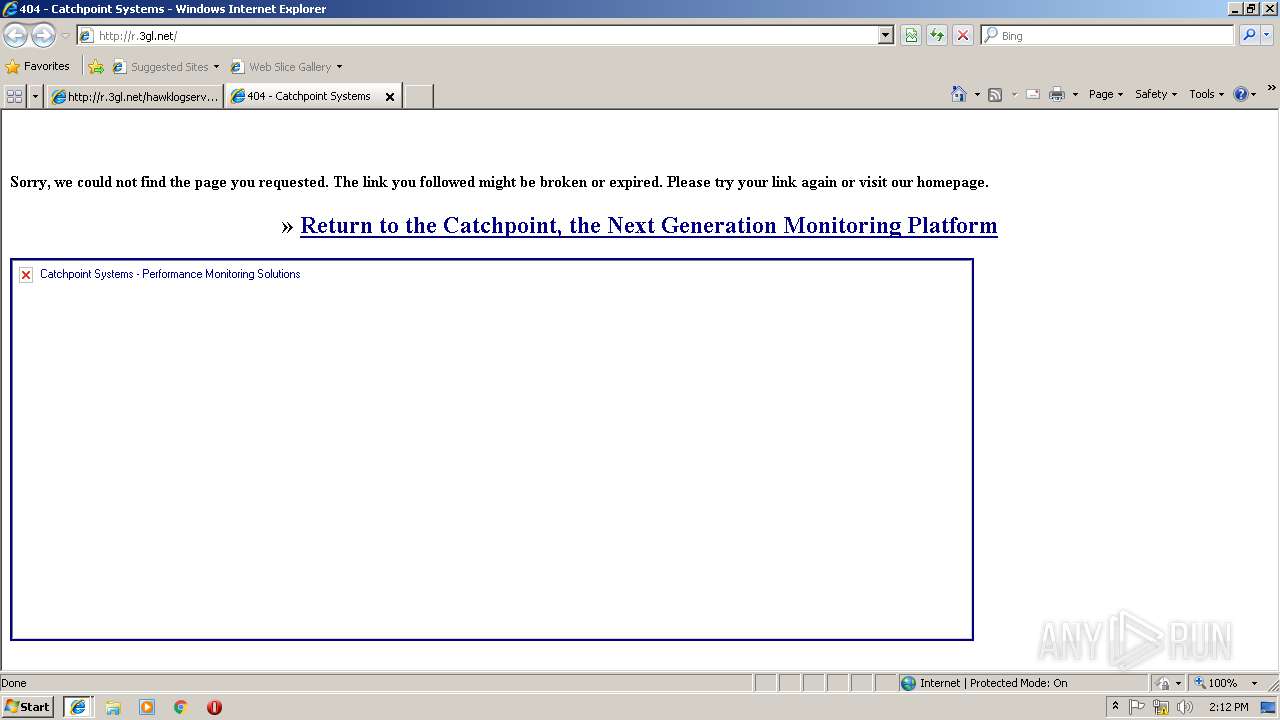Open the Help question mark menu
The height and width of the screenshot is (720, 1280).
click(1244, 94)
